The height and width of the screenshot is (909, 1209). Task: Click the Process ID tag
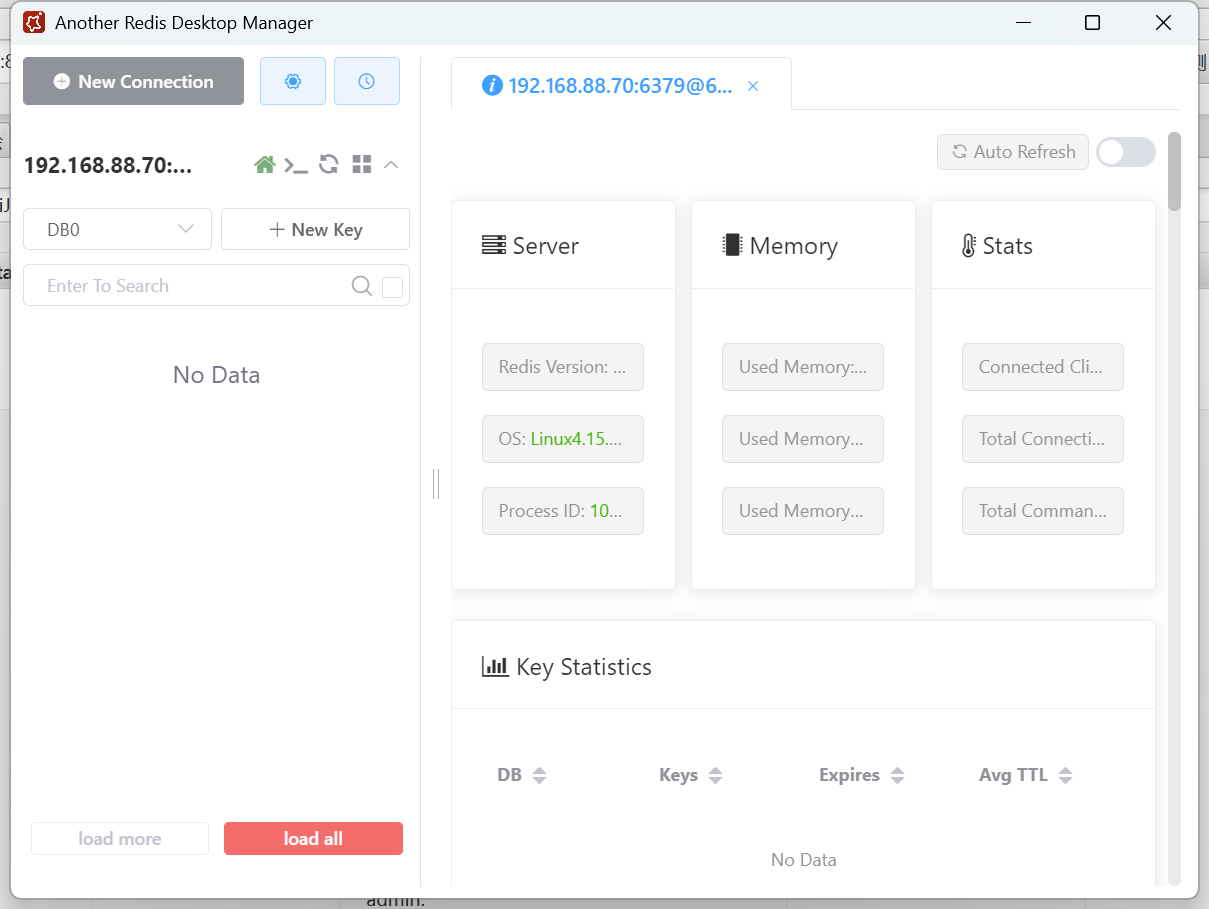click(x=563, y=511)
